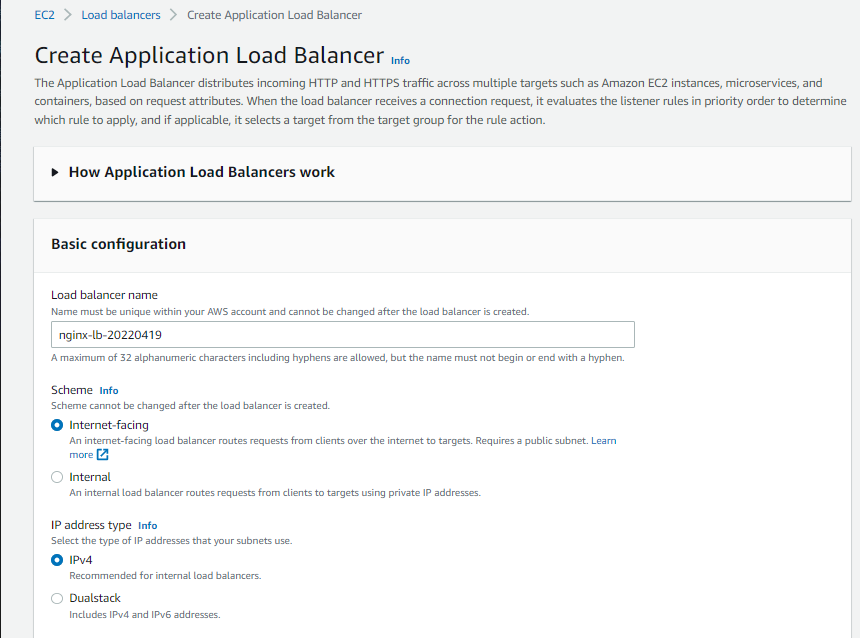Open Load balancers breadcrumb link
The width and height of the screenshot is (860, 638).
pyautogui.click(x=121, y=15)
